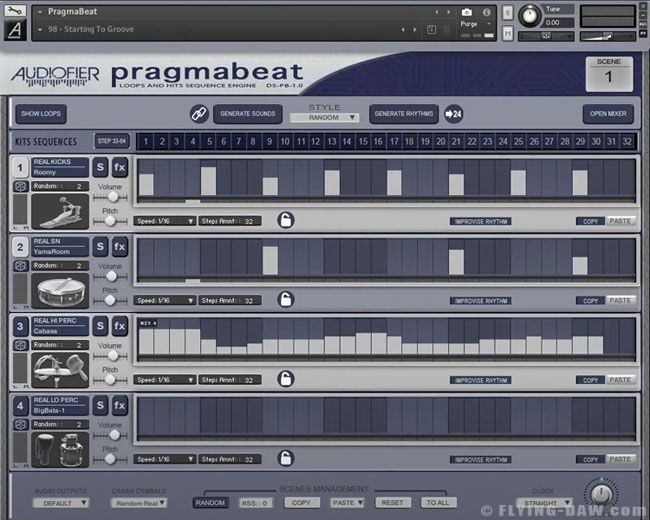The image size is (650, 520).
Task: Toggle the lock on Real Kicks sequence
Action: tap(286, 220)
